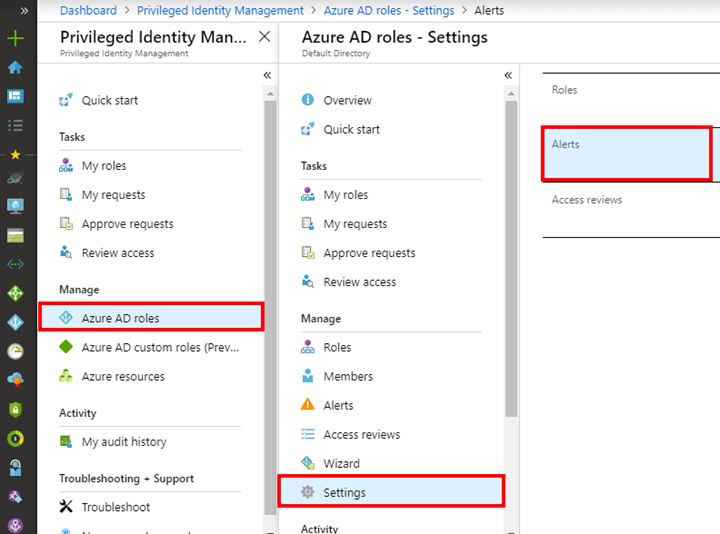Image resolution: width=720 pixels, height=534 pixels.
Task: Click the scroll-up arrow of the Azure AD roles blade
Action: [x=511, y=94]
